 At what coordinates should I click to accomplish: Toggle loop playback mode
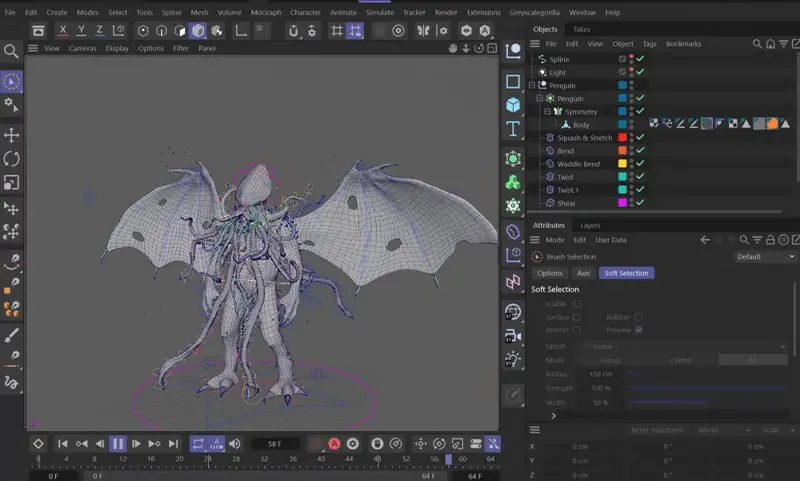pos(198,444)
